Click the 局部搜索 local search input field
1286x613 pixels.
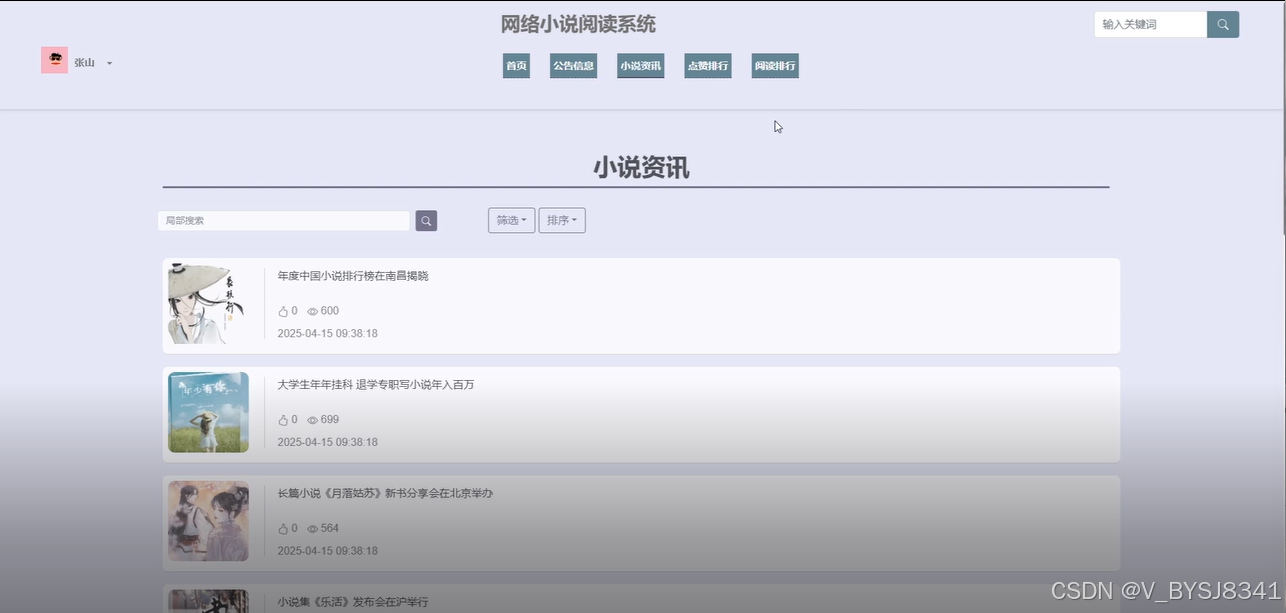[x=284, y=220]
